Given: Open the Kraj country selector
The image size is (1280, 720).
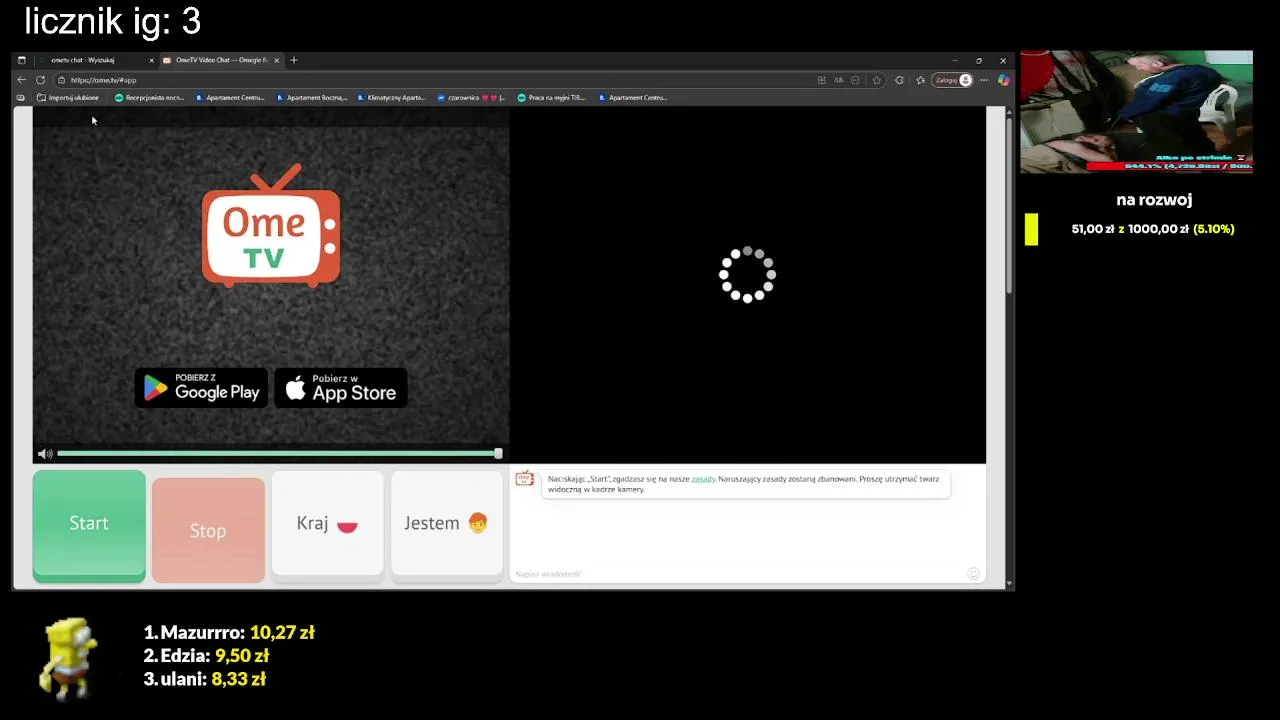Looking at the screenshot, I should (x=327, y=524).
